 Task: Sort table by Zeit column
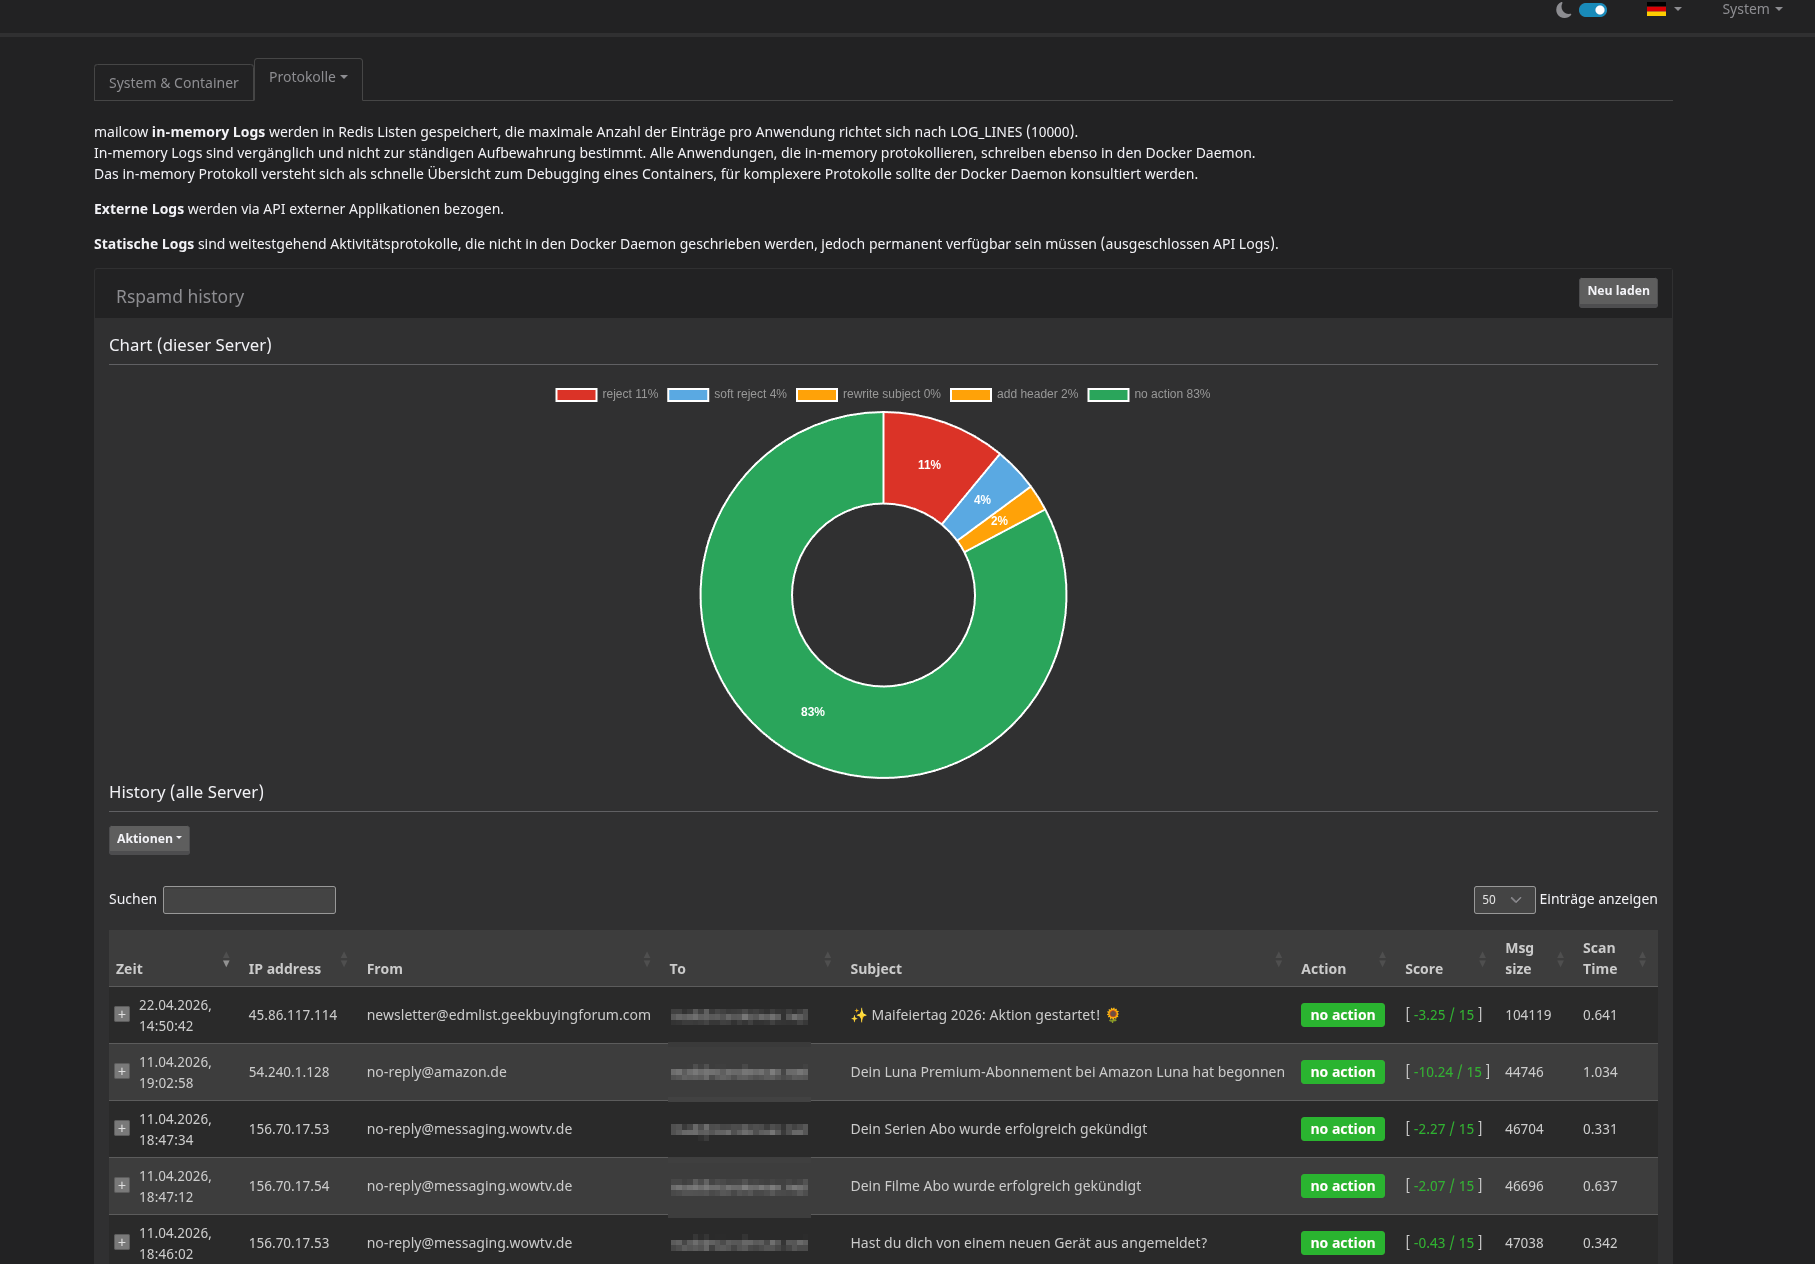pyautogui.click(x=130, y=969)
